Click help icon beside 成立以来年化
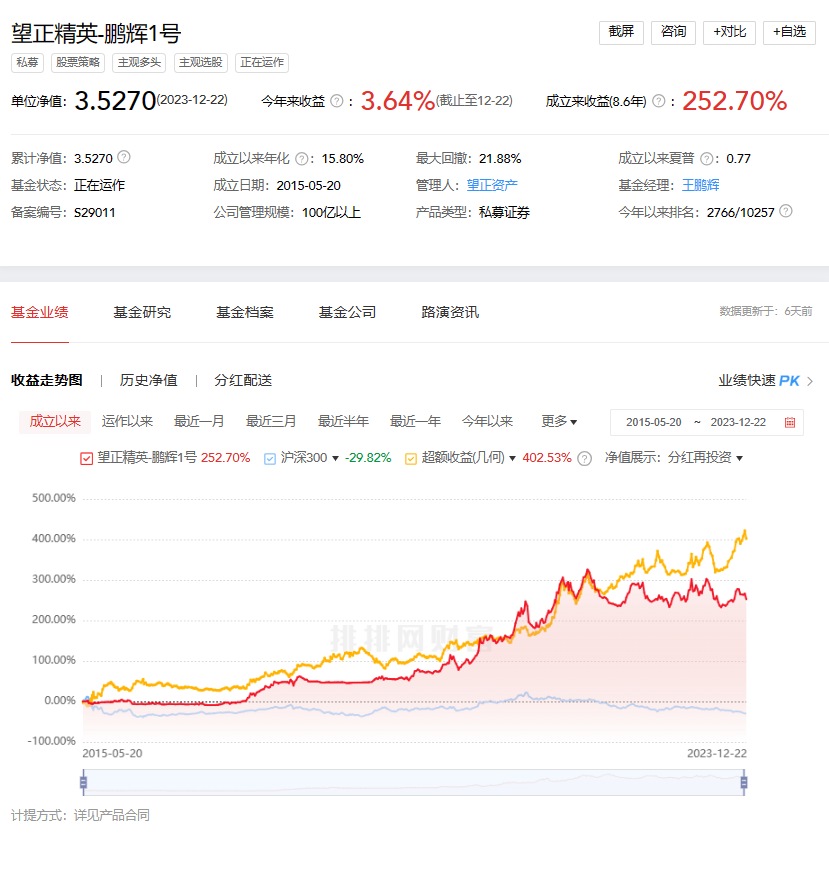Viewport: 829px width, 870px height. pyautogui.click(x=301, y=159)
